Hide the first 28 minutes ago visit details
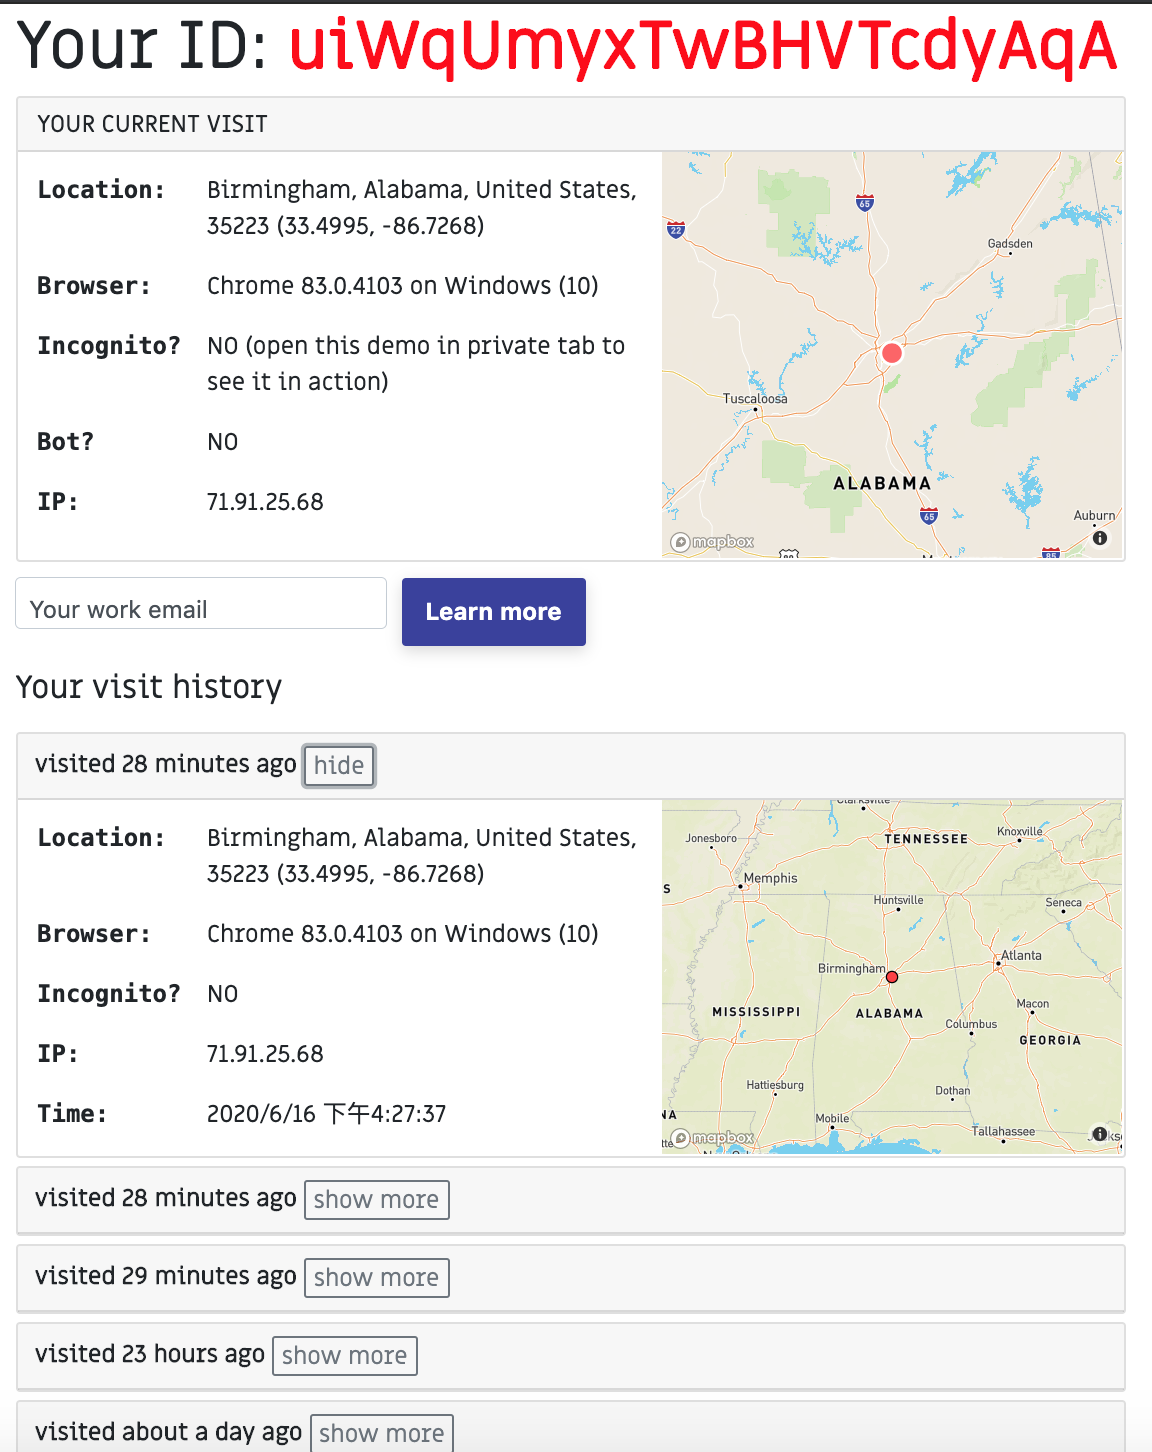 click(x=339, y=766)
